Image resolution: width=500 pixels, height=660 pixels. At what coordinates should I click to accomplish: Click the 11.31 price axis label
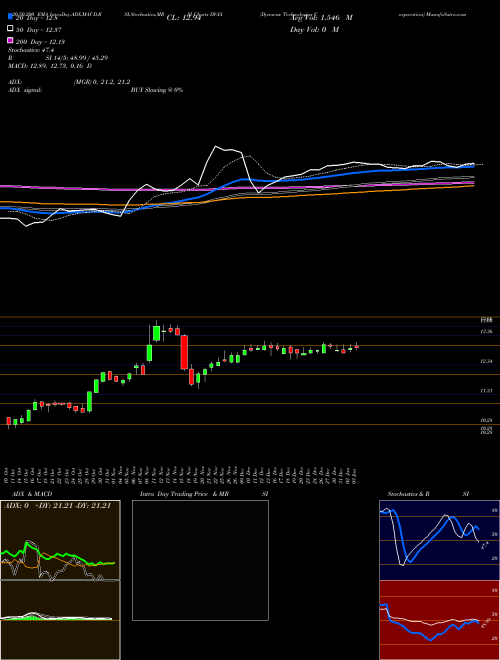(486, 391)
